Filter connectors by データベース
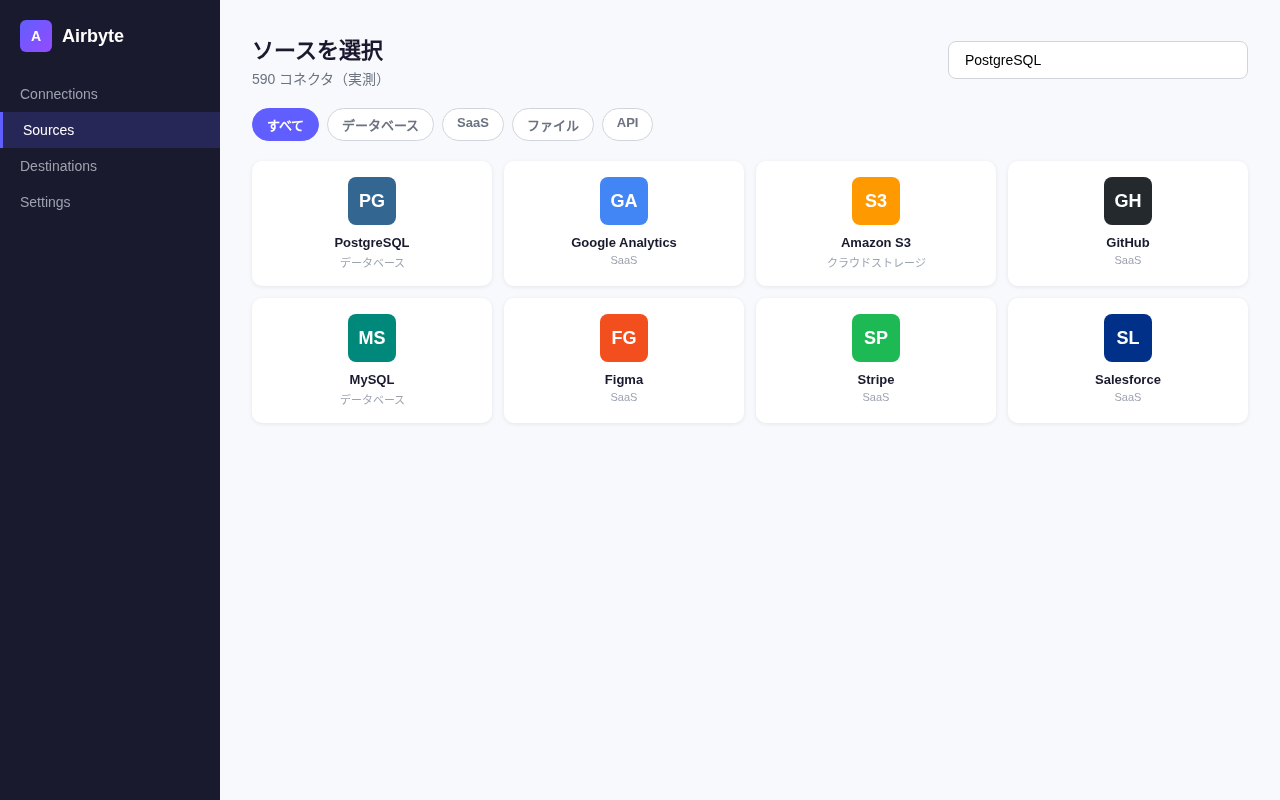The image size is (1280, 800). [380, 125]
